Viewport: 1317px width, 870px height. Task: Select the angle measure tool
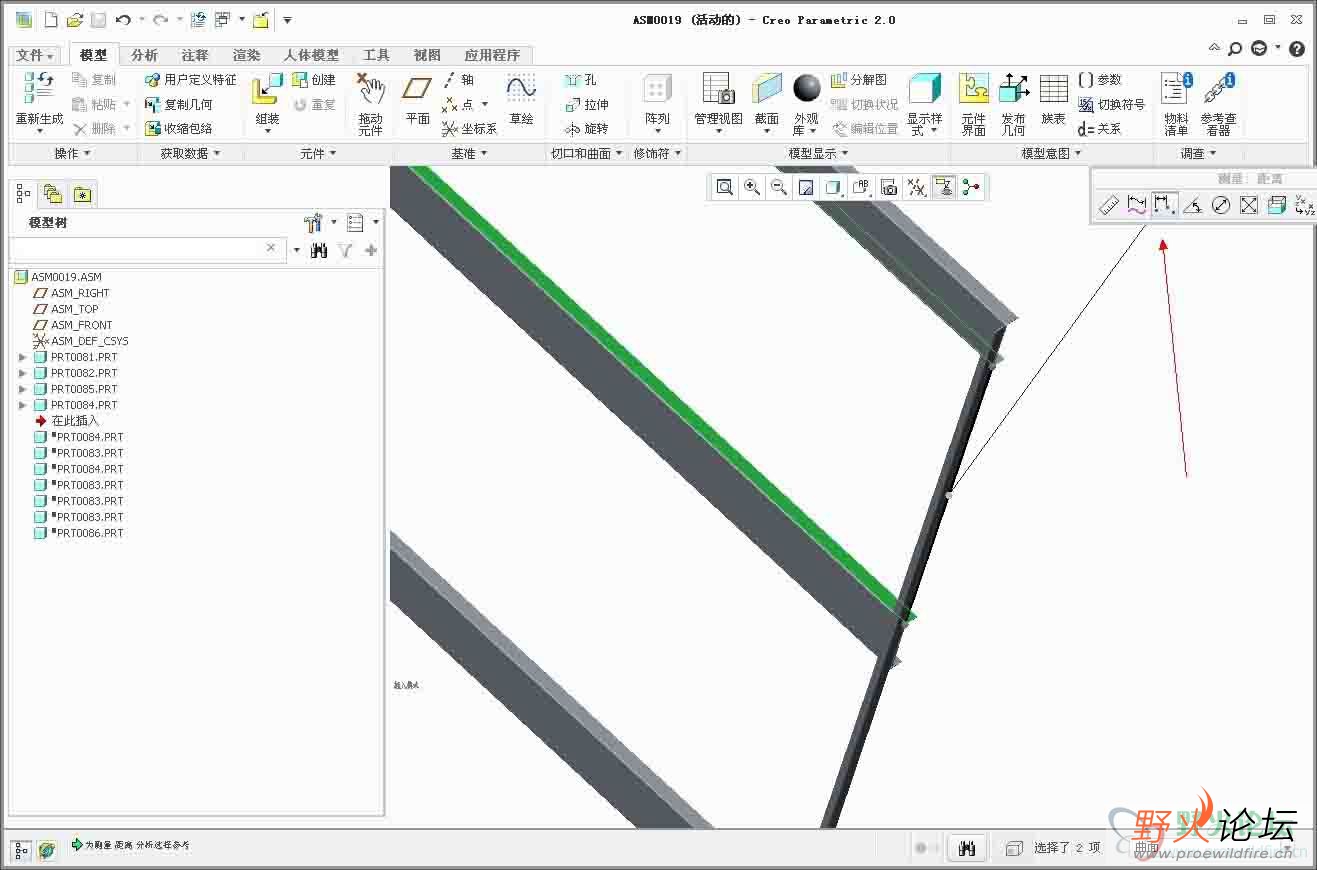1192,205
